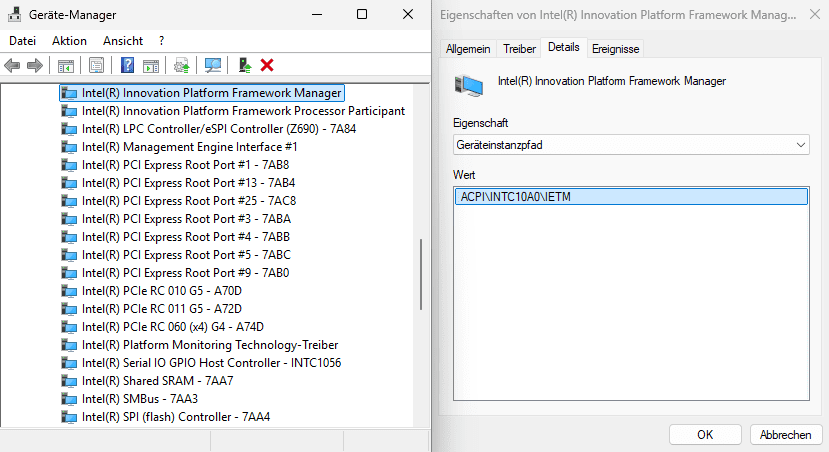Switch to the Treiber tab
This screenshot has width=829, height=452.
click(519, 48)
